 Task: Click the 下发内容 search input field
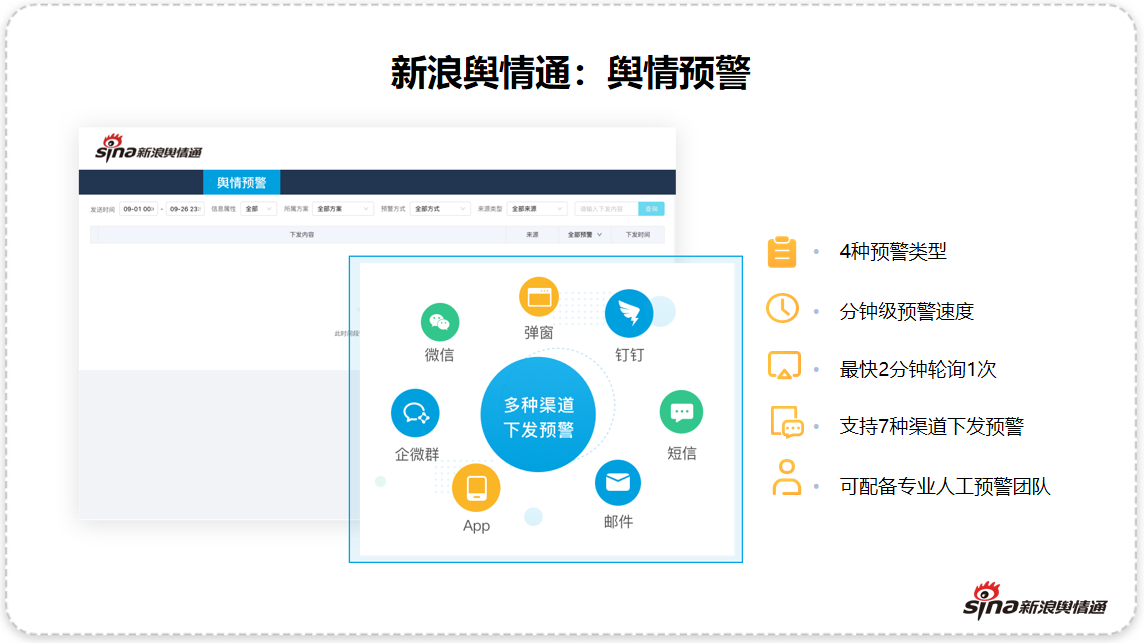point(604,209)
